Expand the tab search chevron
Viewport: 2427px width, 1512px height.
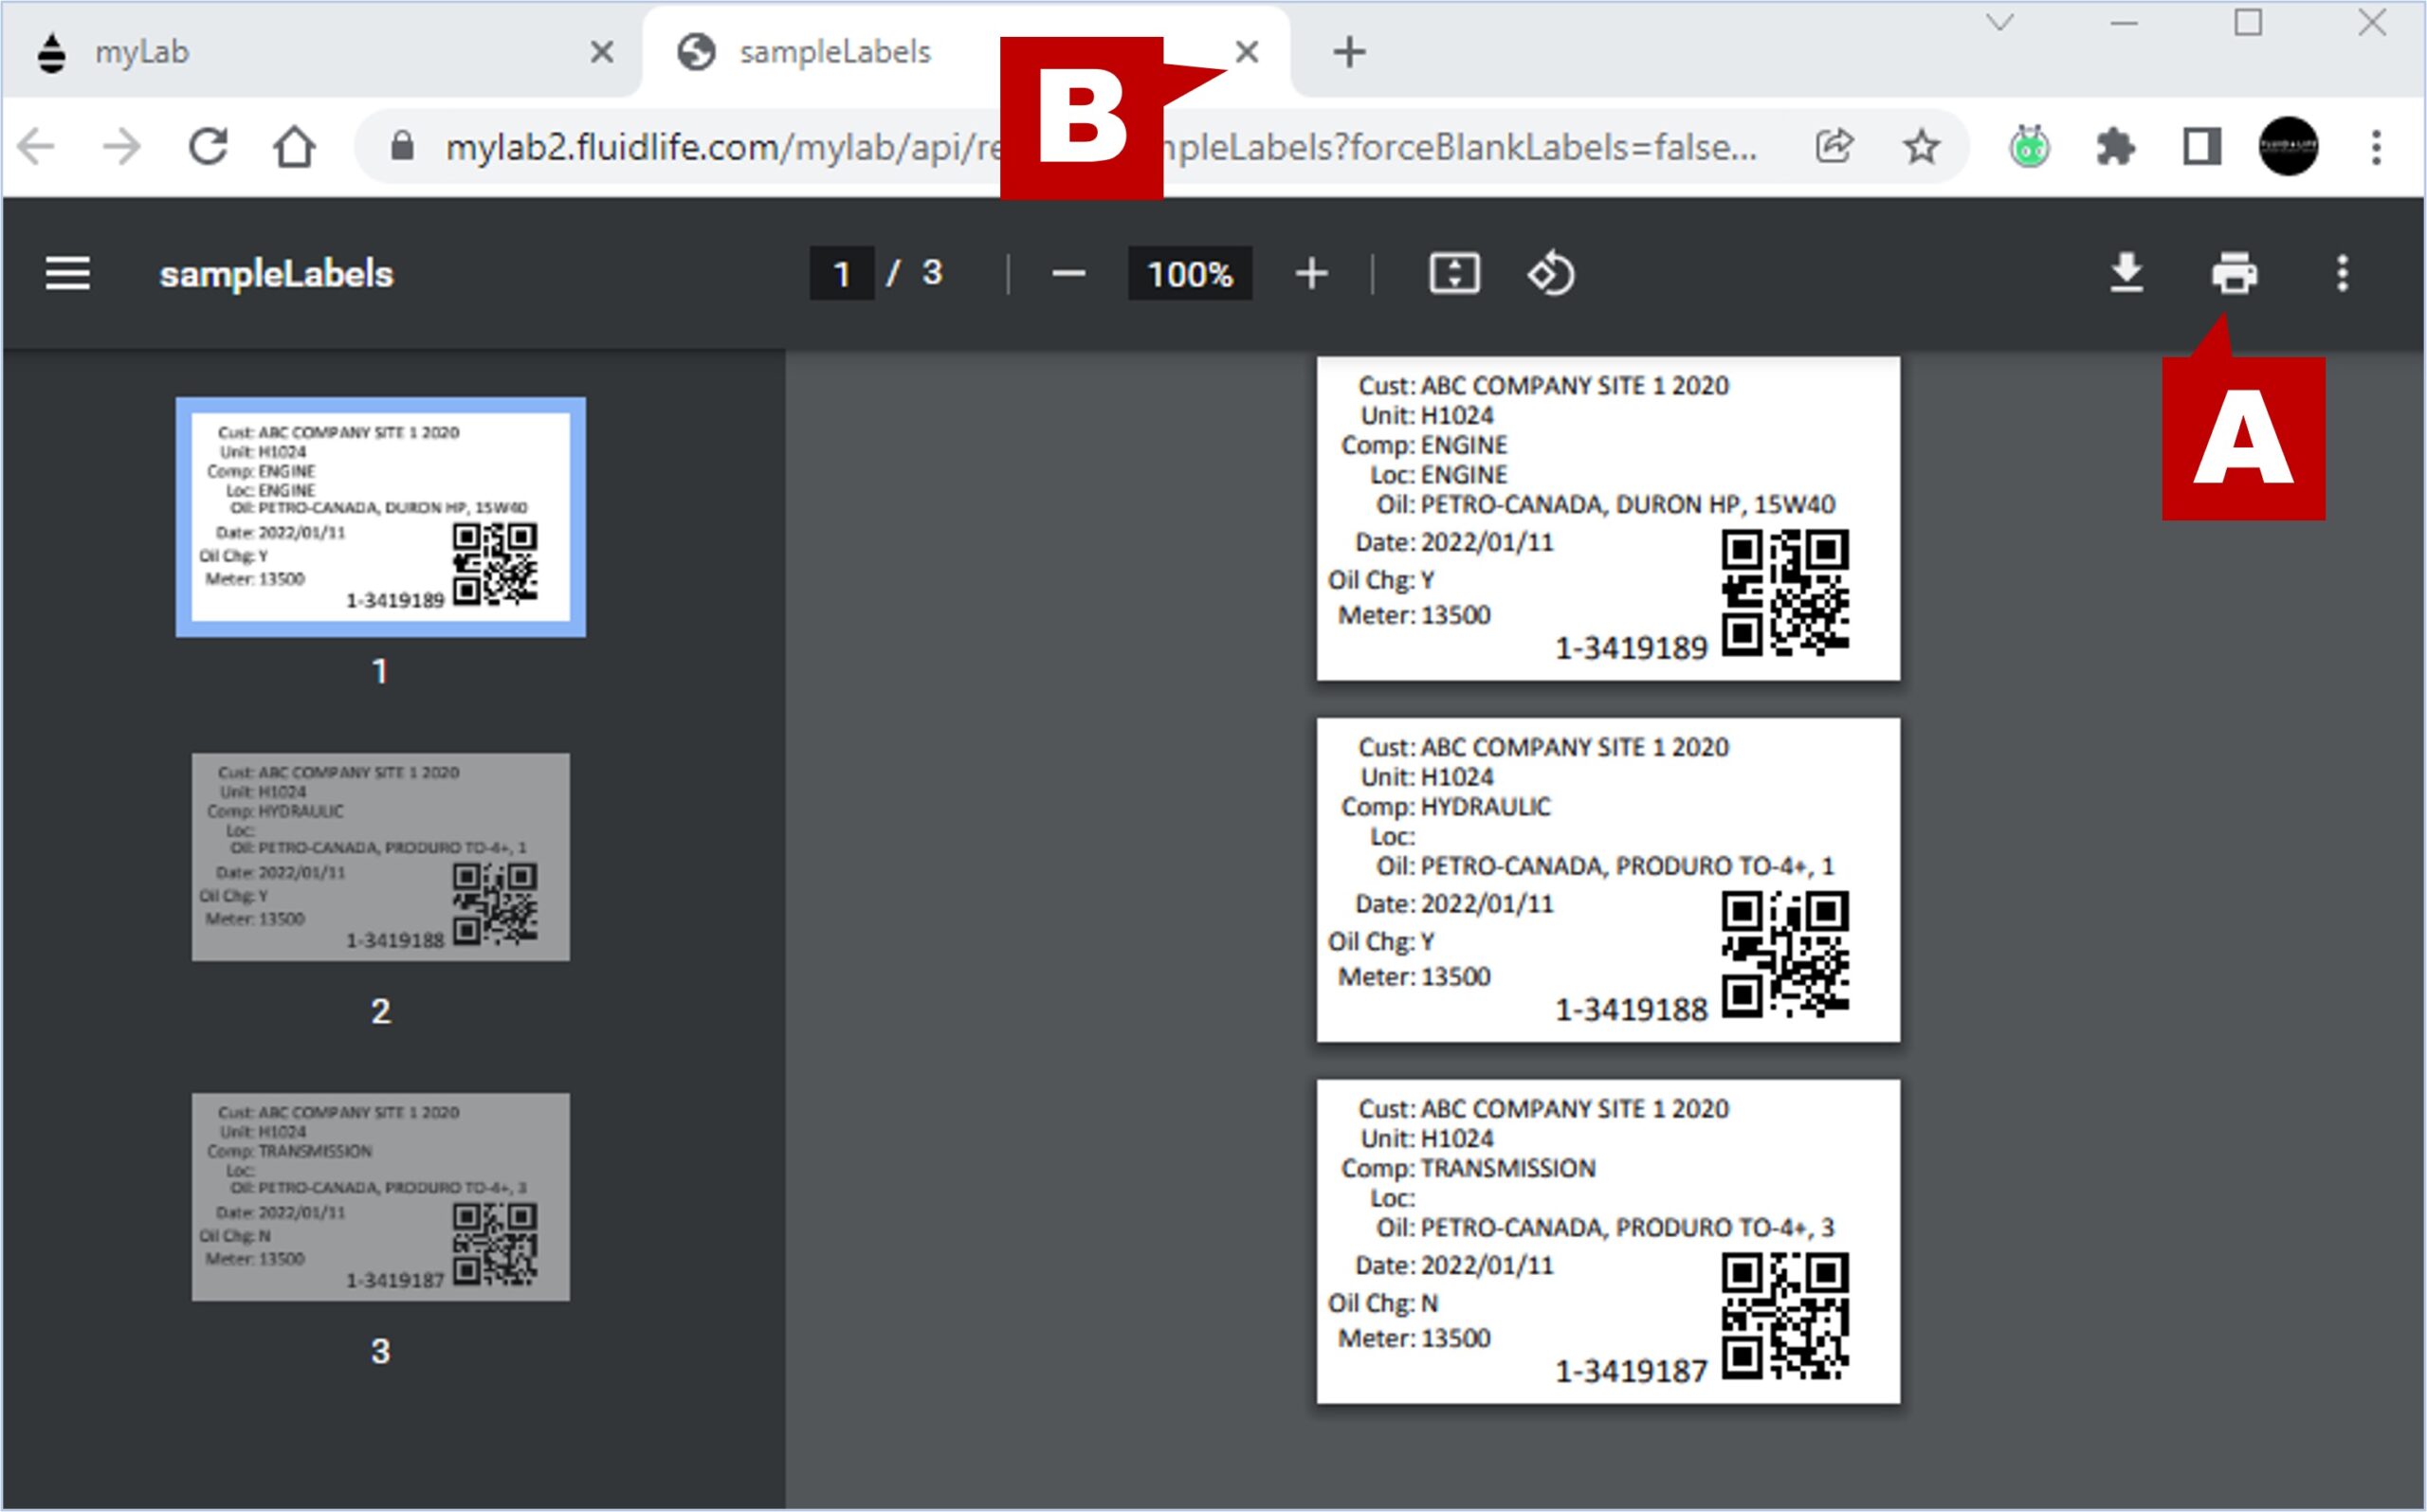tap(1999, 23)
